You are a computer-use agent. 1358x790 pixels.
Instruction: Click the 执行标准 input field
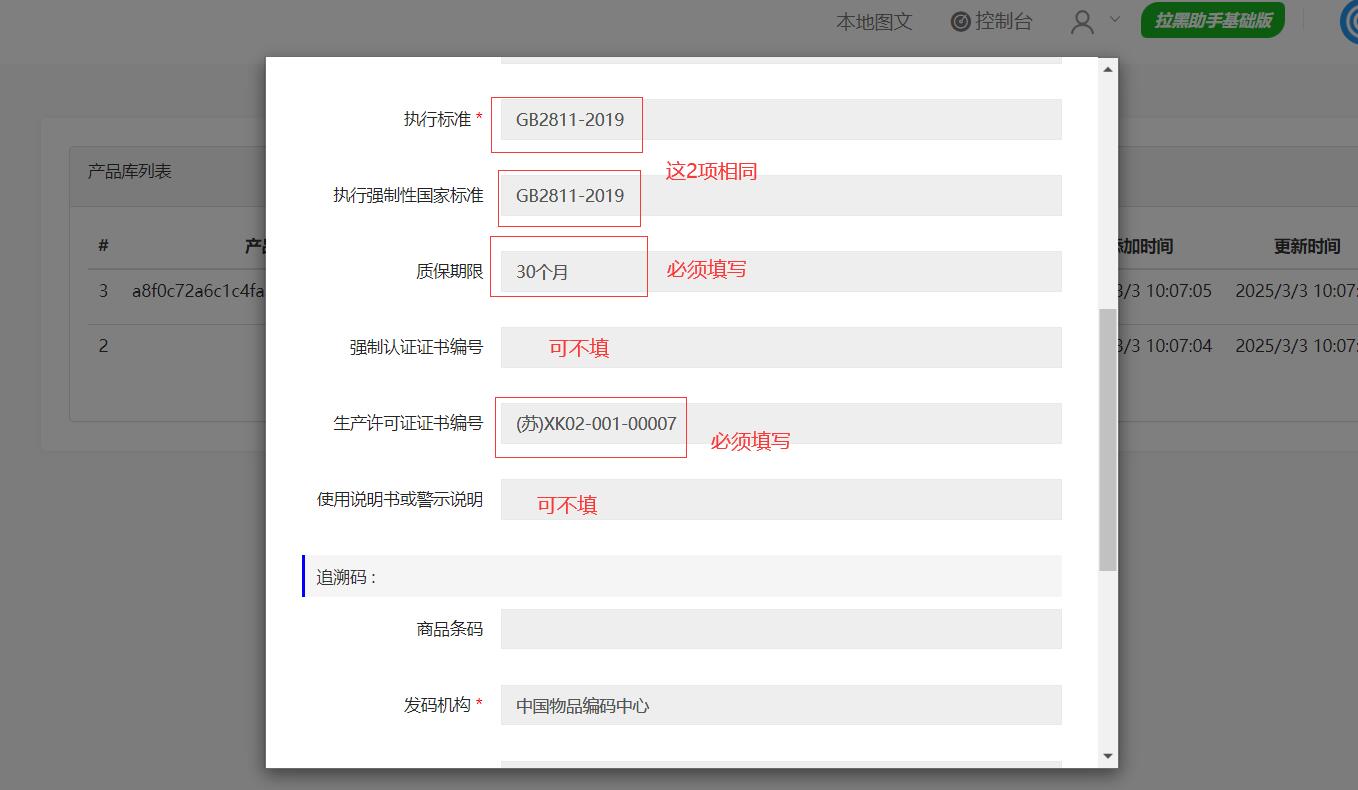pyautogui.click(x=781, y=119)
